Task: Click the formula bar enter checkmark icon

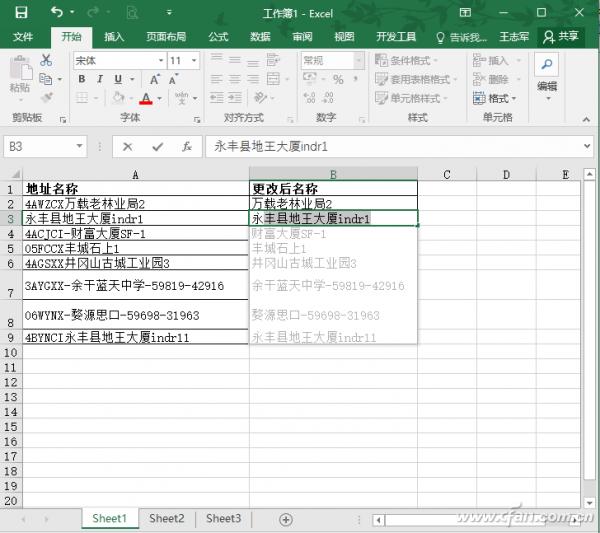Action: [157, 146]
